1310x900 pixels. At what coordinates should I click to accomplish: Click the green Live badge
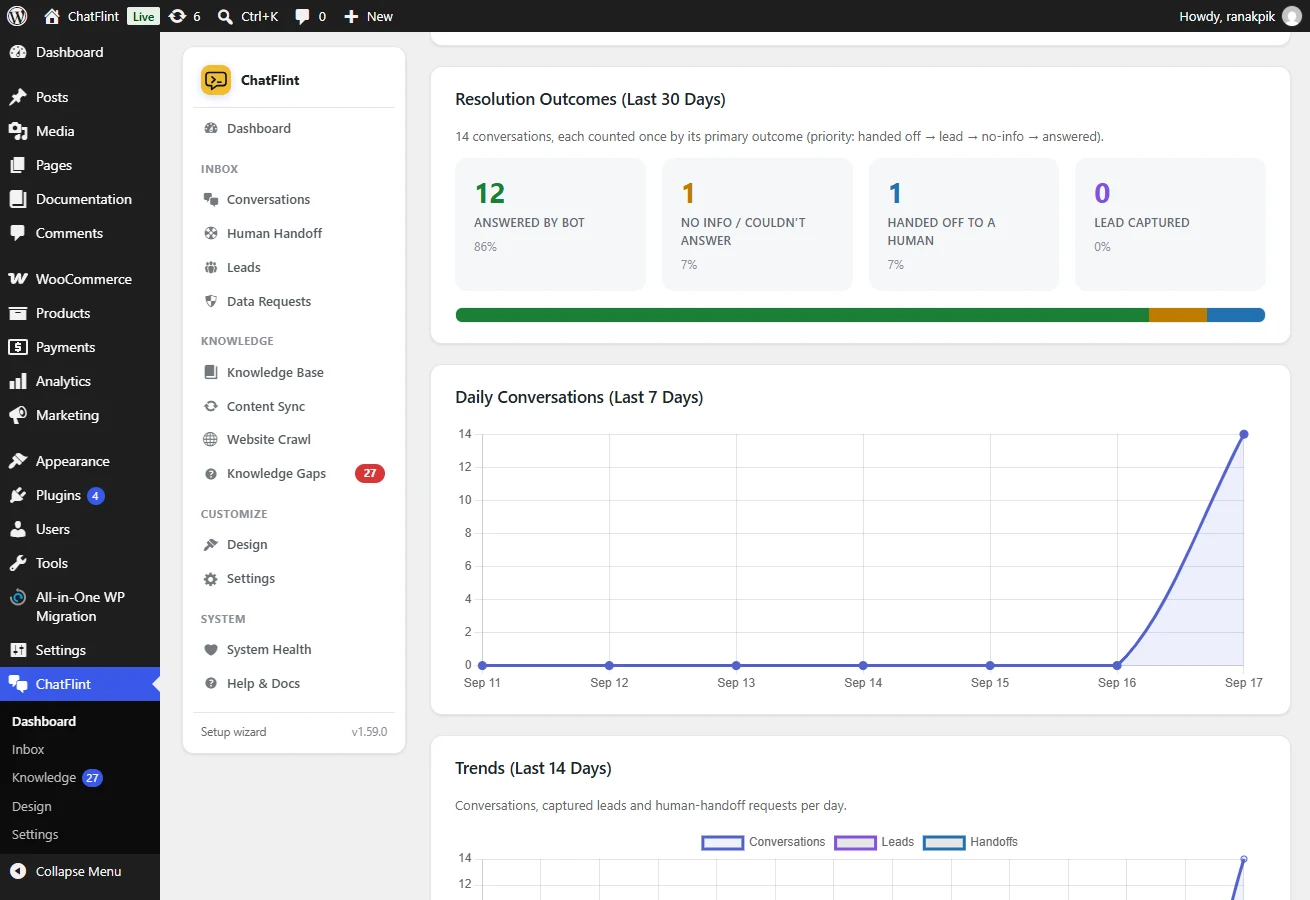click(x=143, y=16)
